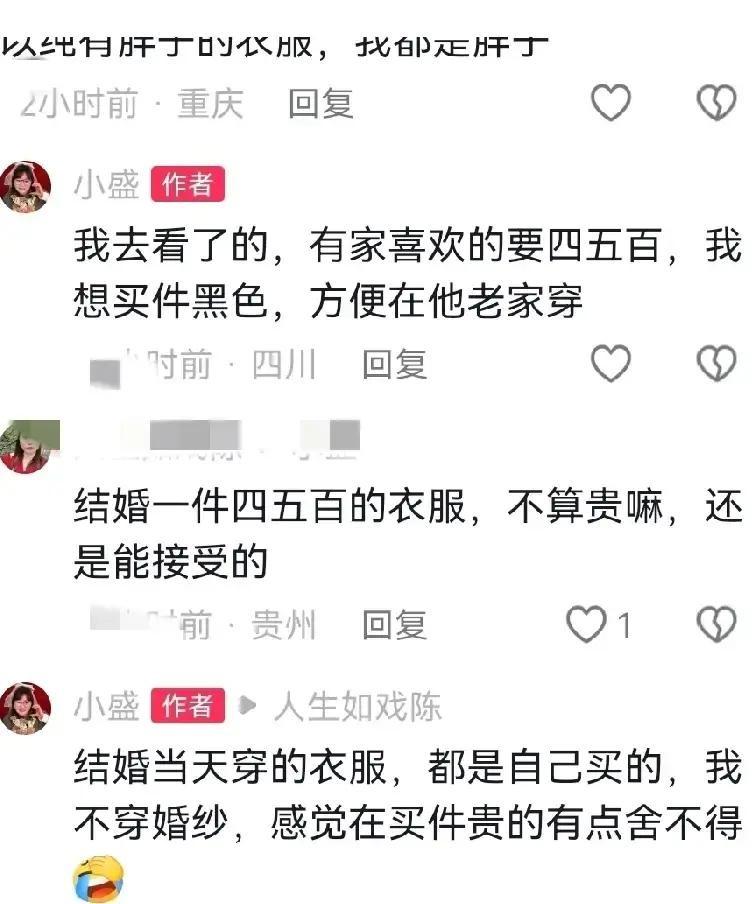
Task: Tap the crying laughing emoji
Action: (x=99, y=879)
